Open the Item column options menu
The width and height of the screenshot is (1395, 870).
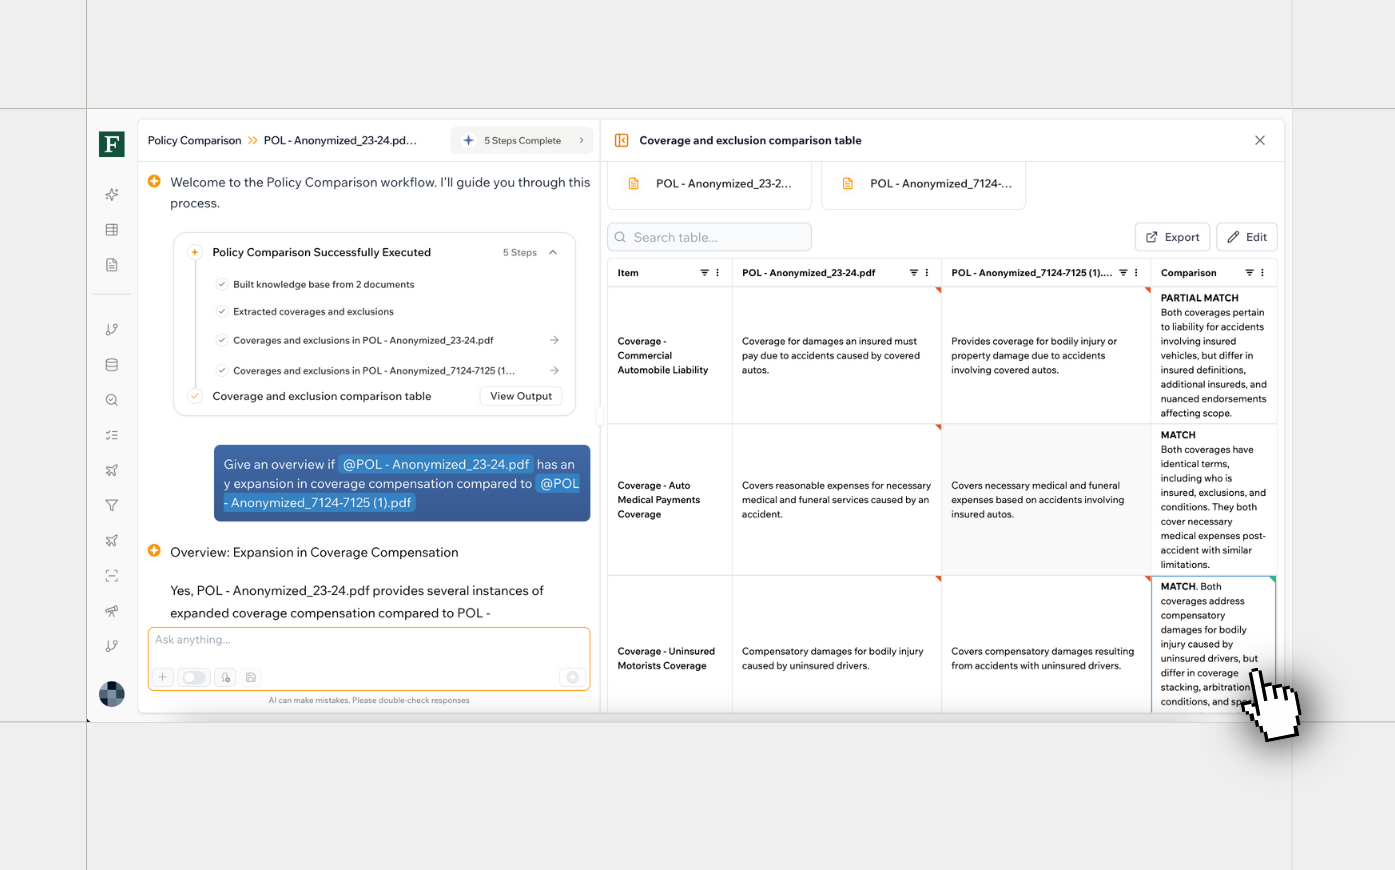(x=717, y=273)
